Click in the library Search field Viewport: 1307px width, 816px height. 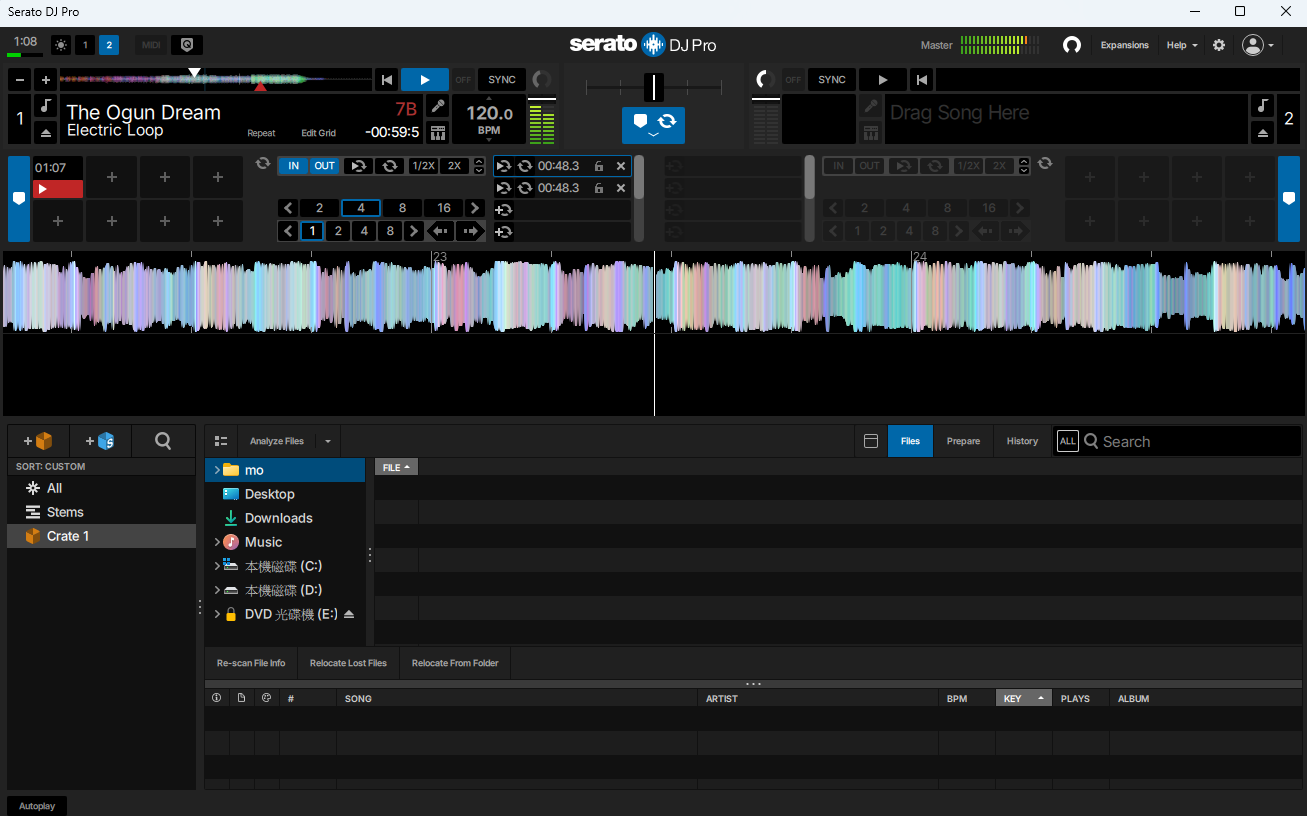1190,441
